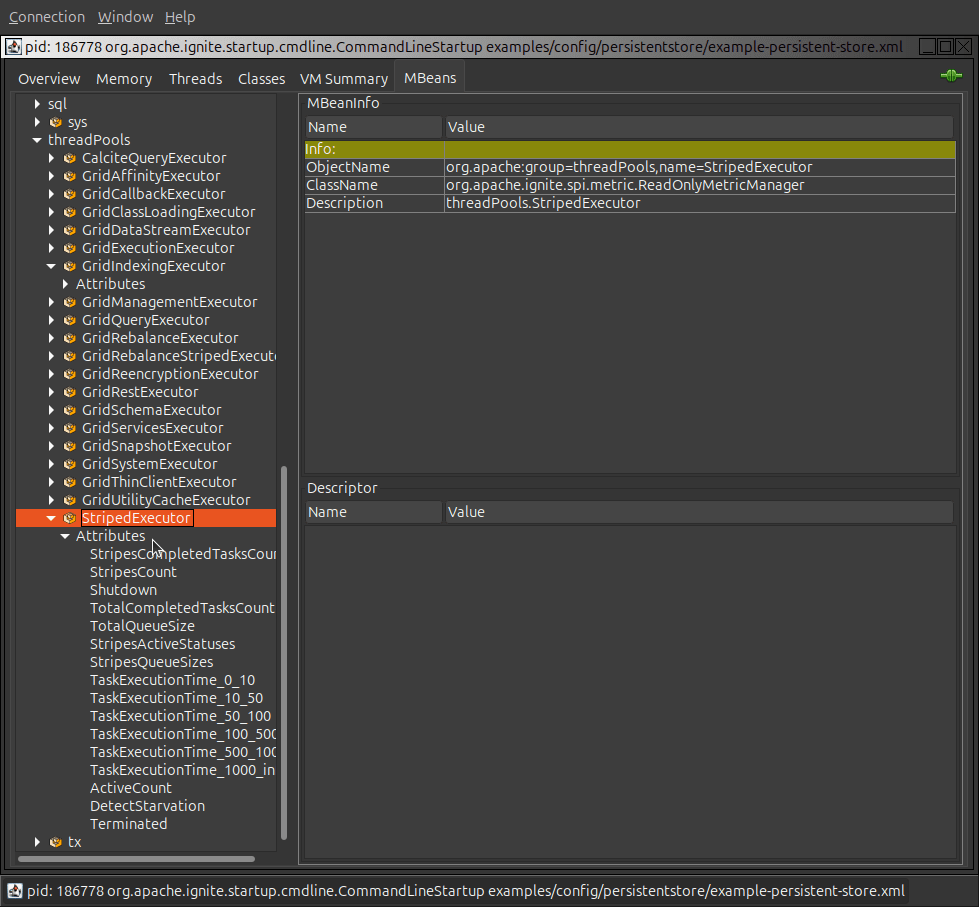This screenshot has width=979, height=907.
Task: Click the GridQueryExecutor bean icon
Action: [70, 320]
